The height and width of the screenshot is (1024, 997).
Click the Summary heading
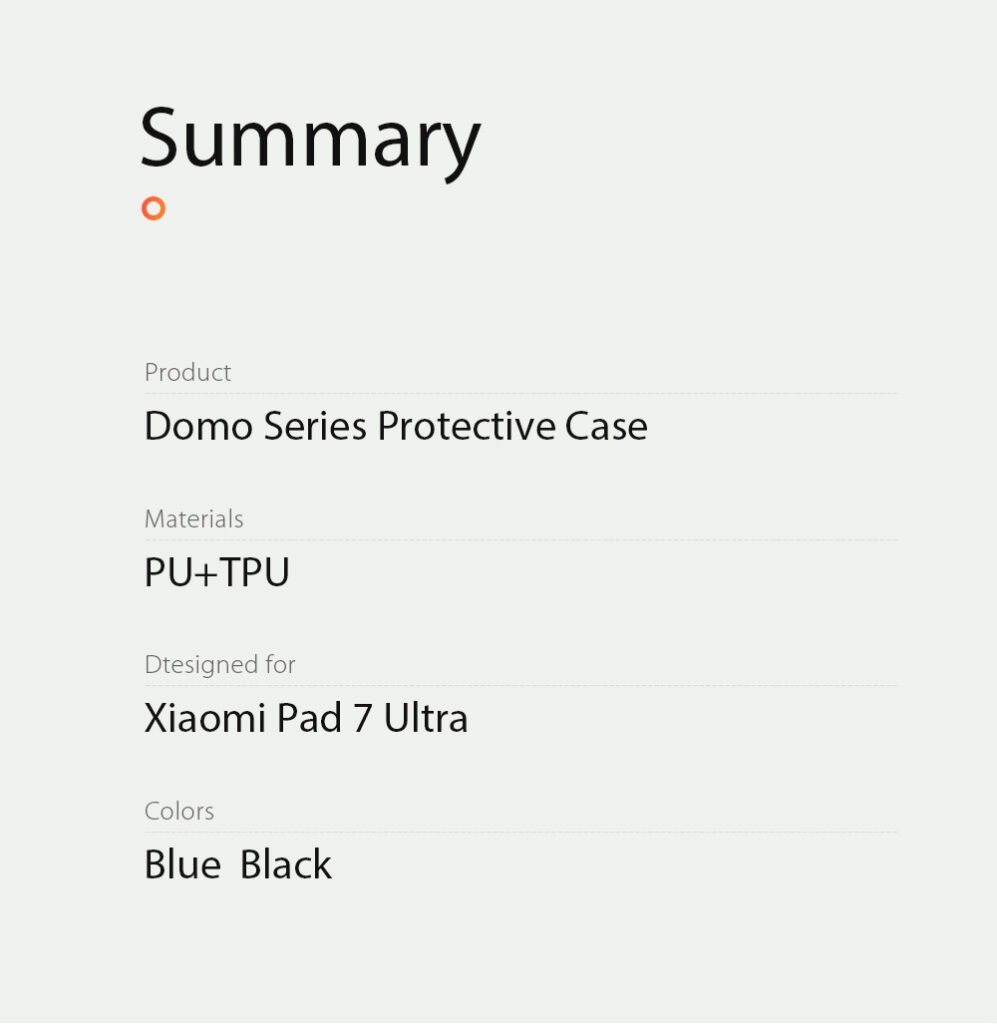[x=310, y=140]
